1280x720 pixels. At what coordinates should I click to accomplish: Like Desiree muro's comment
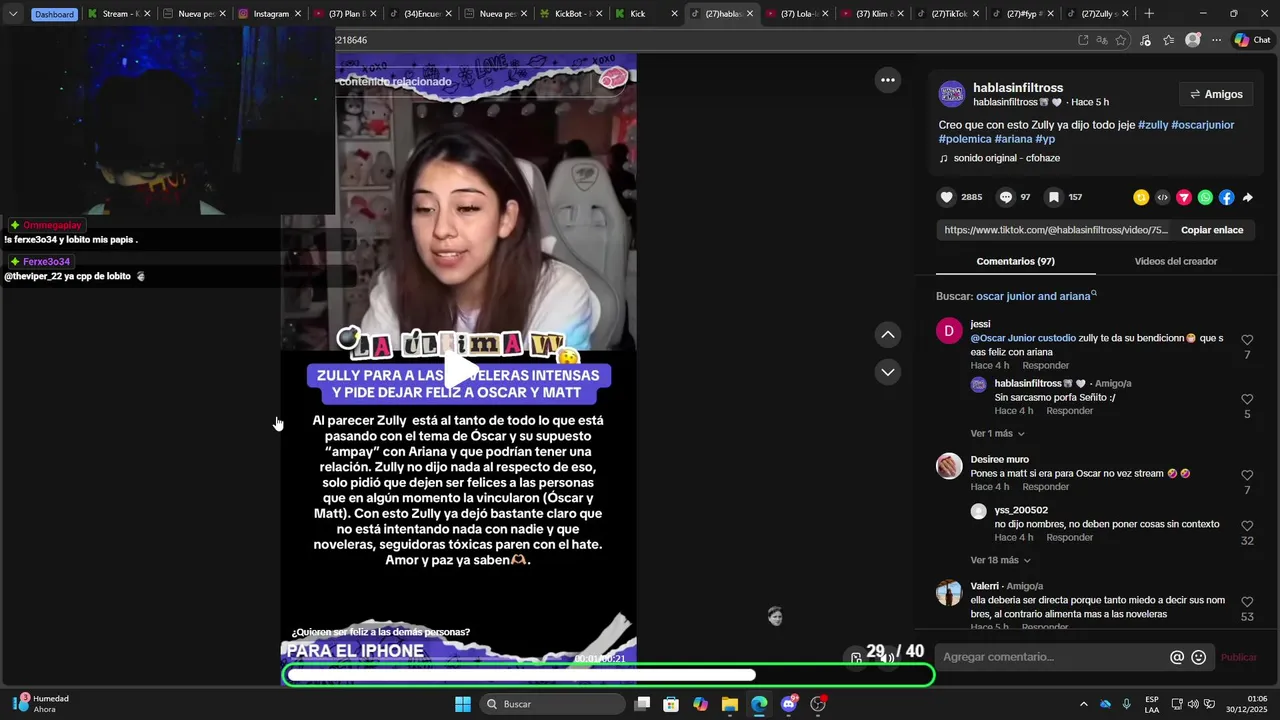[x=1247, y=476]
